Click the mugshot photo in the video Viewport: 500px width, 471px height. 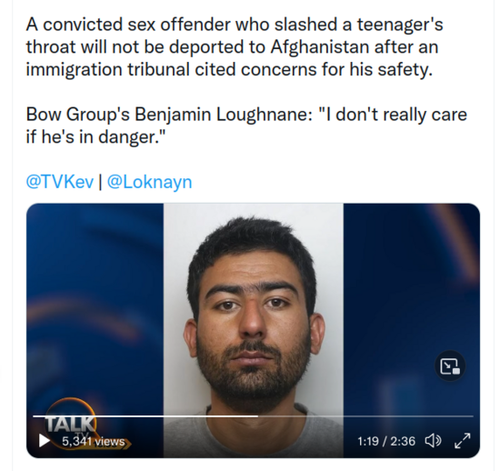(253, 330)
